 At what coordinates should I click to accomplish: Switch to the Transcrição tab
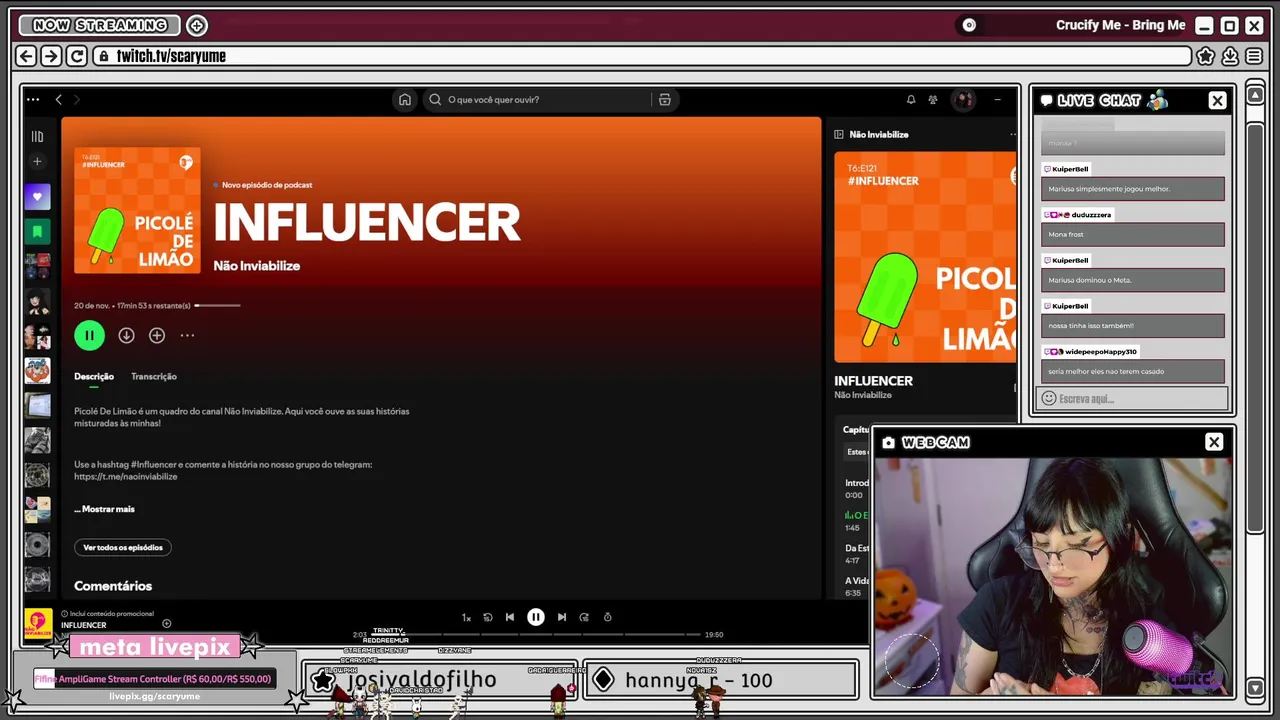coord(154,377)
